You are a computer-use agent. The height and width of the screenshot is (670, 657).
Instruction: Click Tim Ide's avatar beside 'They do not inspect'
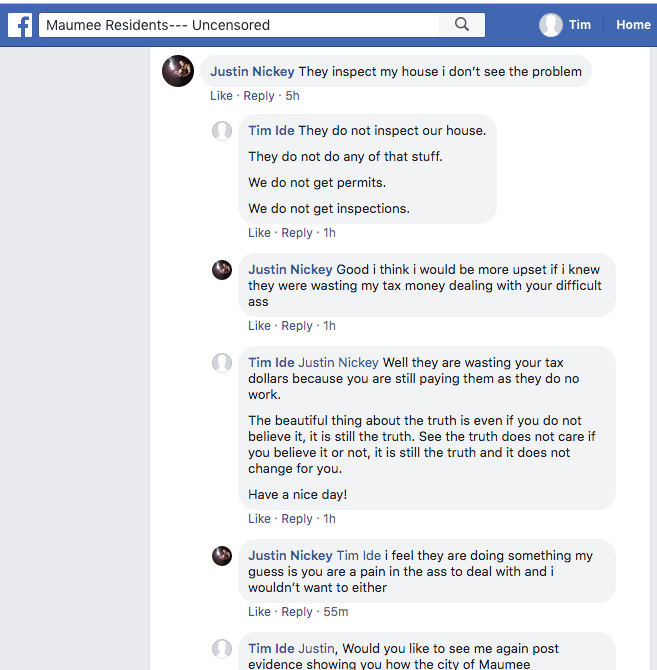click(222, 131)
